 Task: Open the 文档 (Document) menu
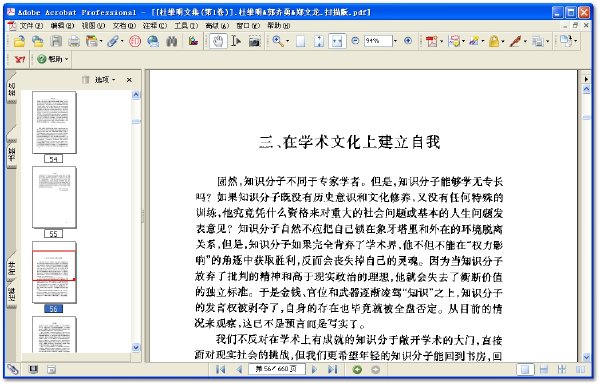click(124, 26)
